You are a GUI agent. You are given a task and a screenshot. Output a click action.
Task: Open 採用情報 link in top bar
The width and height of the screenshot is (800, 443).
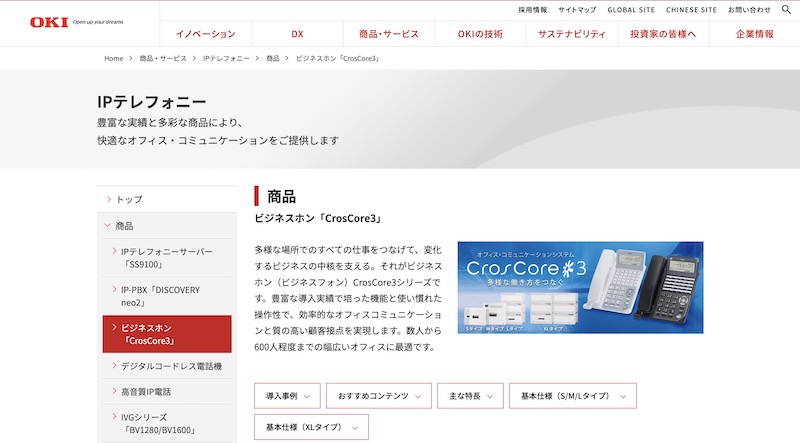pyautogui.click(x=532, y=10)
